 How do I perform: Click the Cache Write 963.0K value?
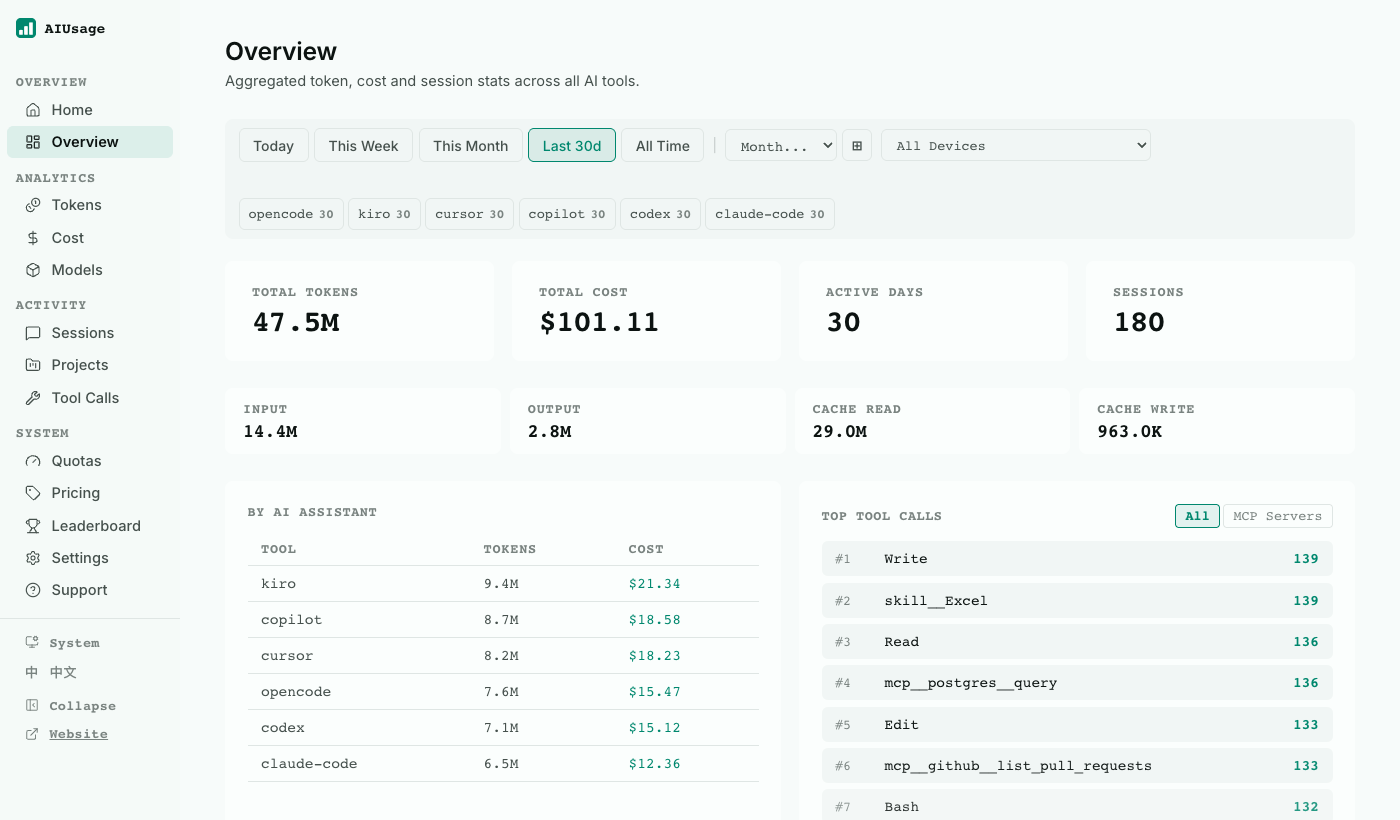pyautogui.click(x=1129, y=432)
